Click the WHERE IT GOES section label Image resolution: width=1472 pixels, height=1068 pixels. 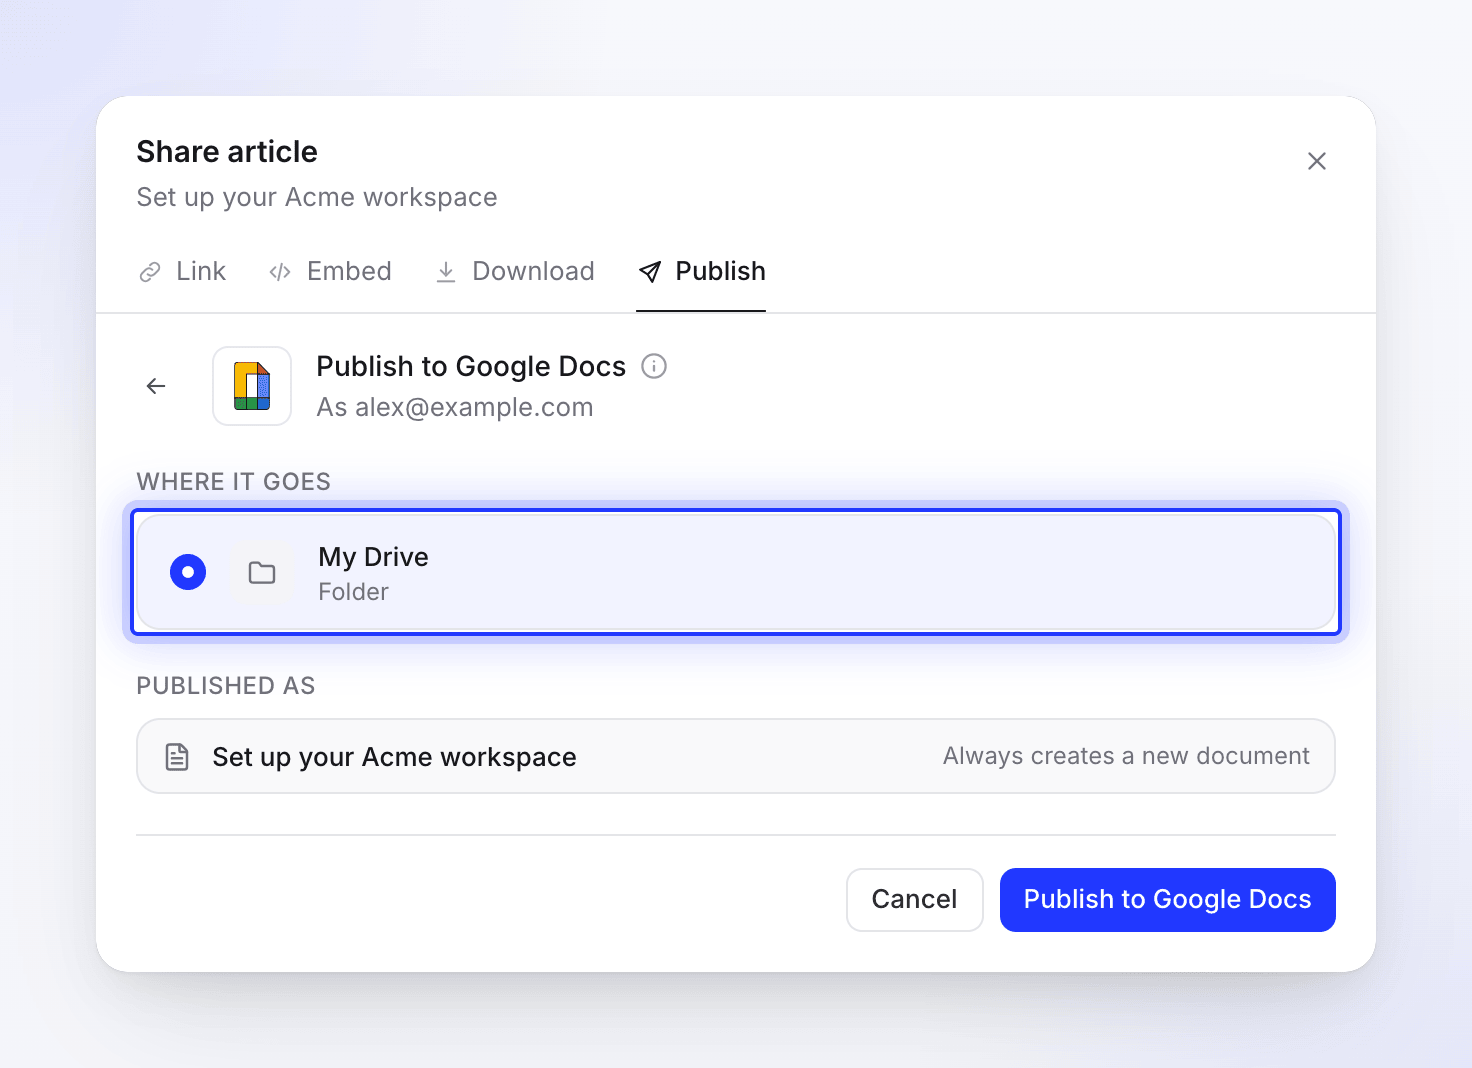234,482
